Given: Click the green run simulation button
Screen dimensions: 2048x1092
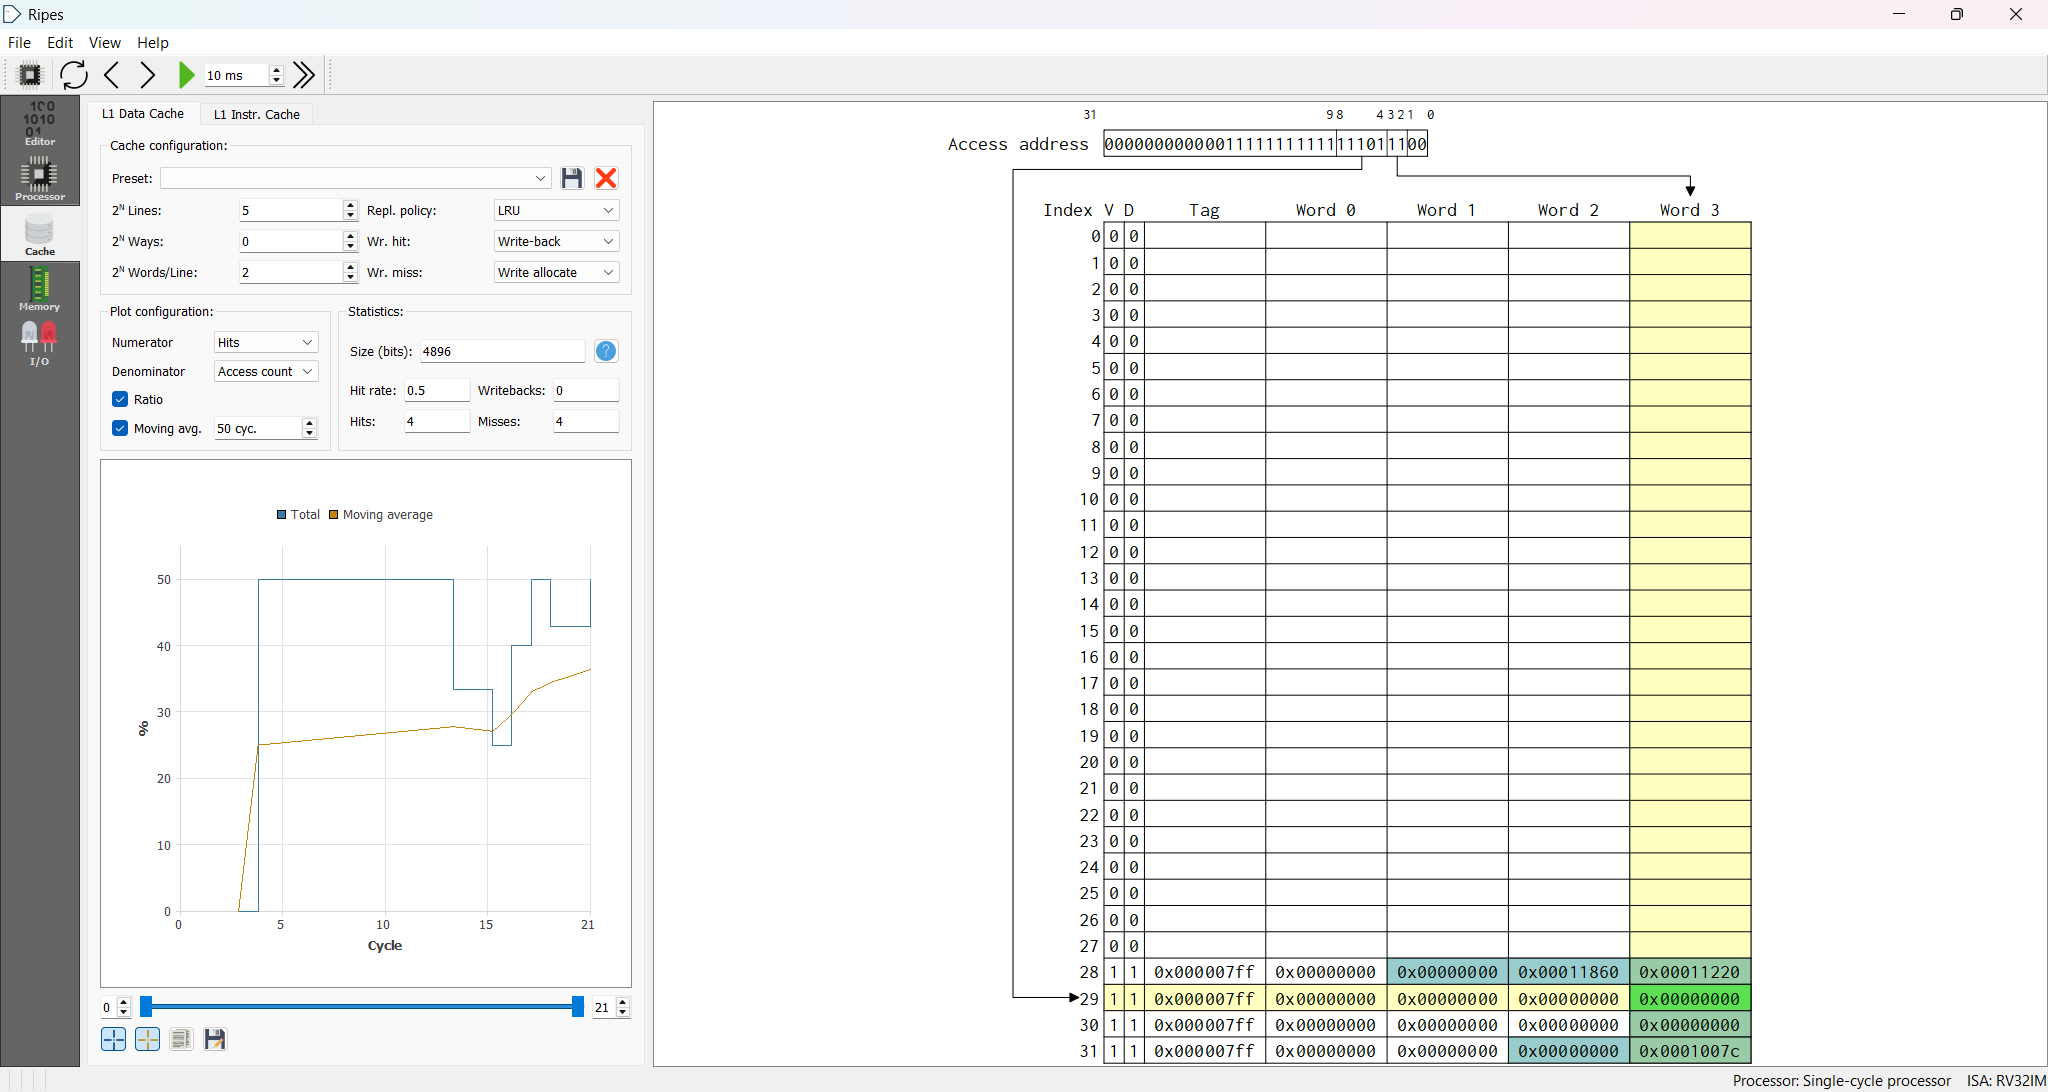Looking at the screenshot, I should (x=186, y=75).
